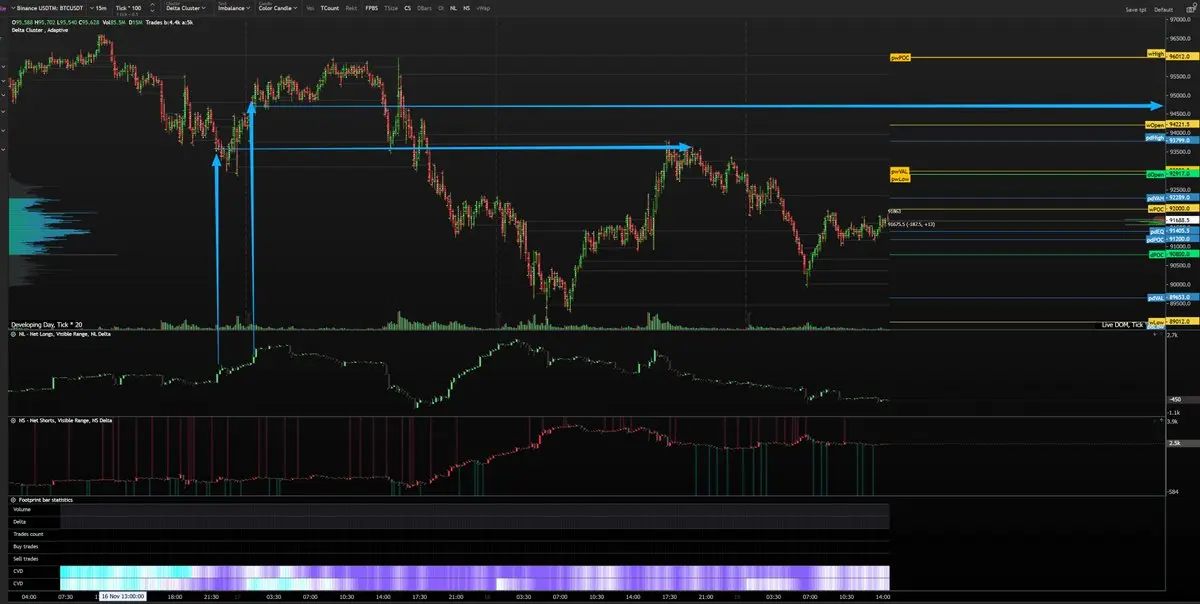Select the Volume statistics row
This screenshot has width=1200, height=604.
click(x=449, y=510)
